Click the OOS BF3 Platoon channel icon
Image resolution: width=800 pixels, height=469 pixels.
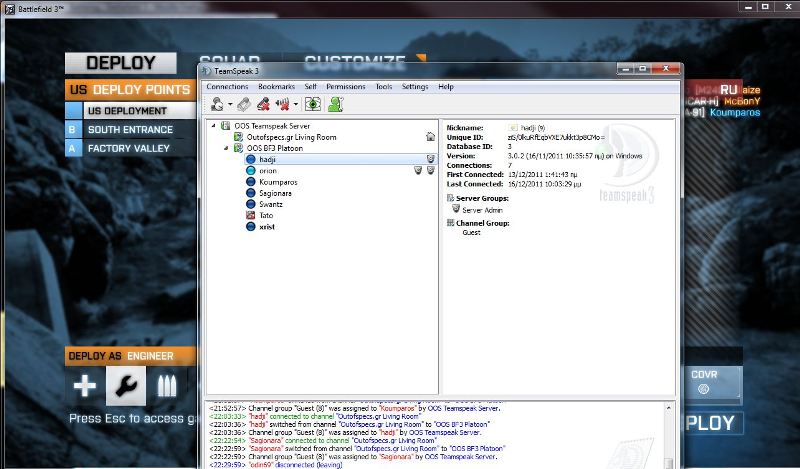tap(238, 148)
